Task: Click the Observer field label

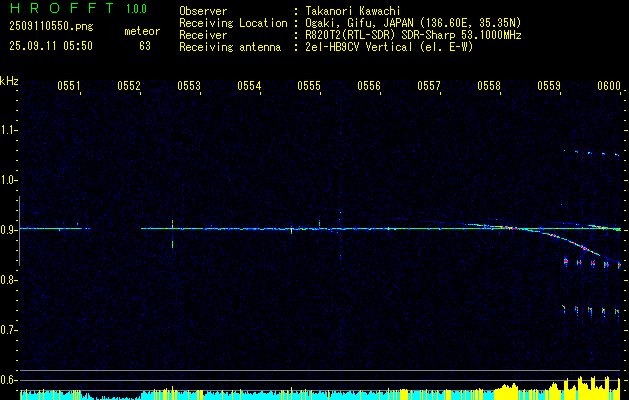Action: coord(203,11)
